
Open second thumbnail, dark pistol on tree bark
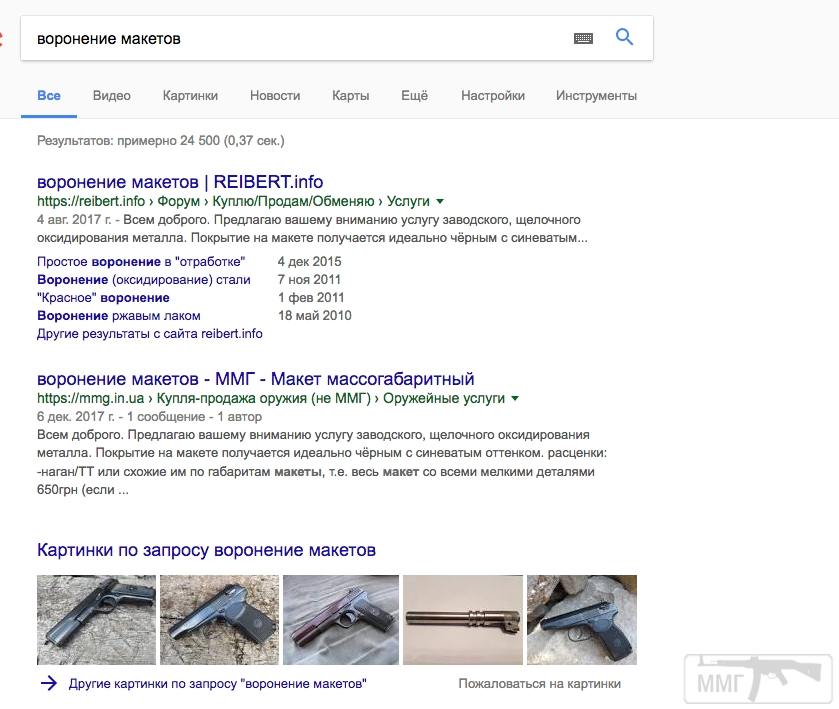click(219, 620)
